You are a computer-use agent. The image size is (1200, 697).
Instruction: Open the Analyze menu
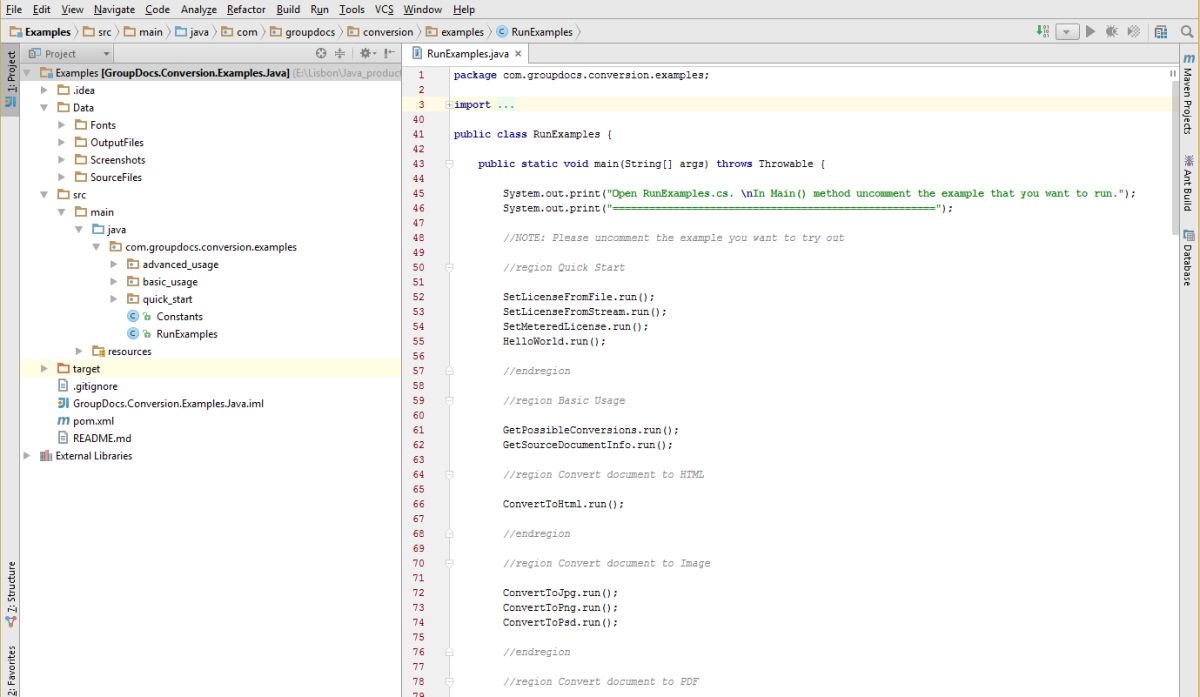(x=199, y=9)
